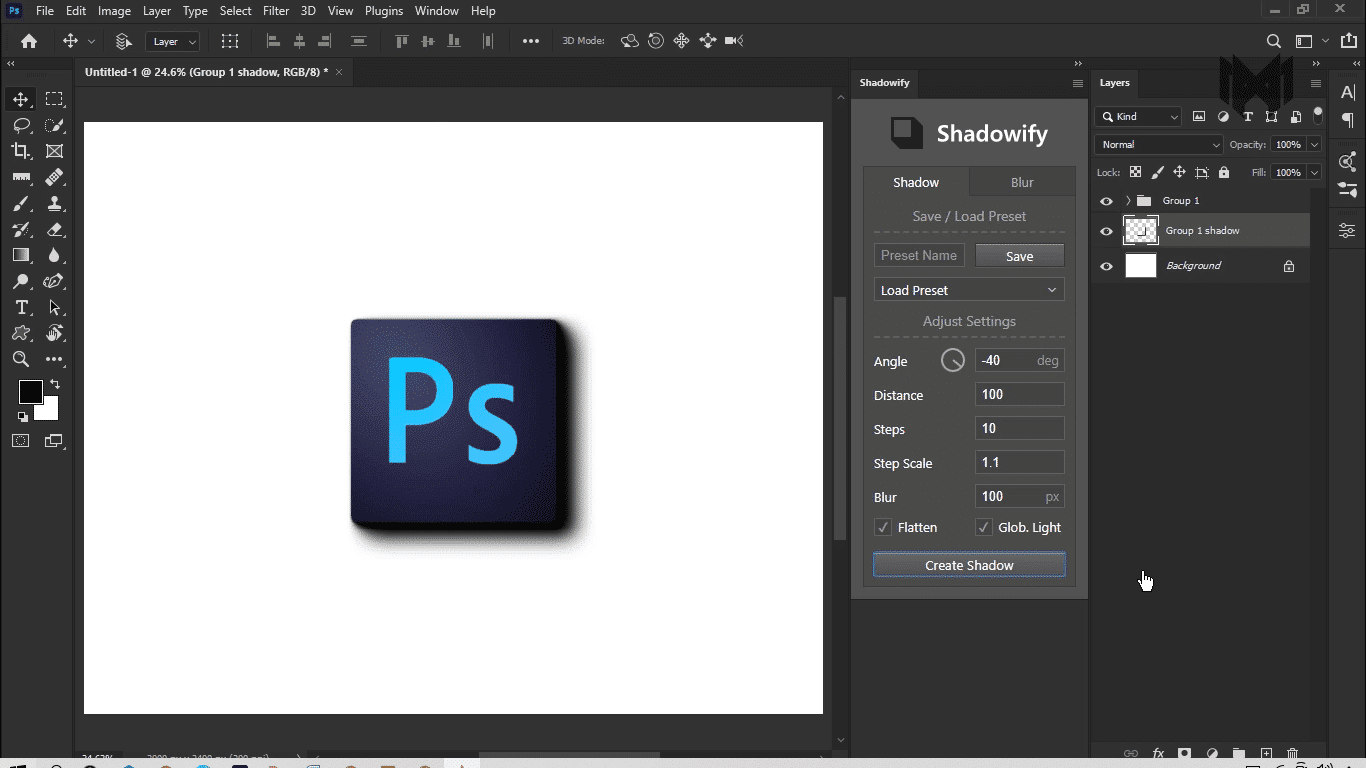The width and height of the screenshot is (1366, 768).
Task: Open the Window menu
Action: coord(437,11)
